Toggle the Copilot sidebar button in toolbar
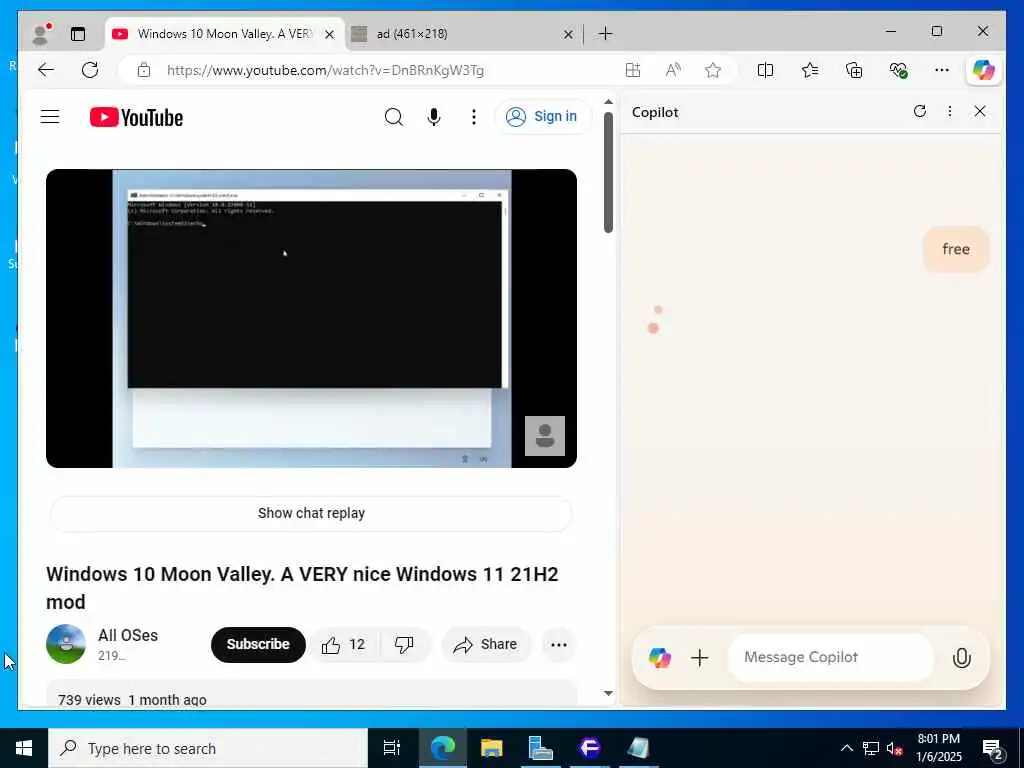 pyautogui.click(x=984, y=70)
